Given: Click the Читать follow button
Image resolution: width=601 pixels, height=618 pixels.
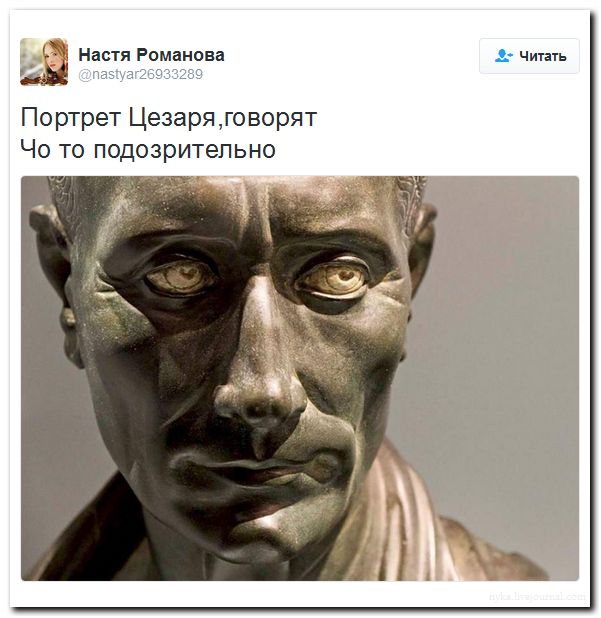Looking at the screenshot, I should coord(529,56).
